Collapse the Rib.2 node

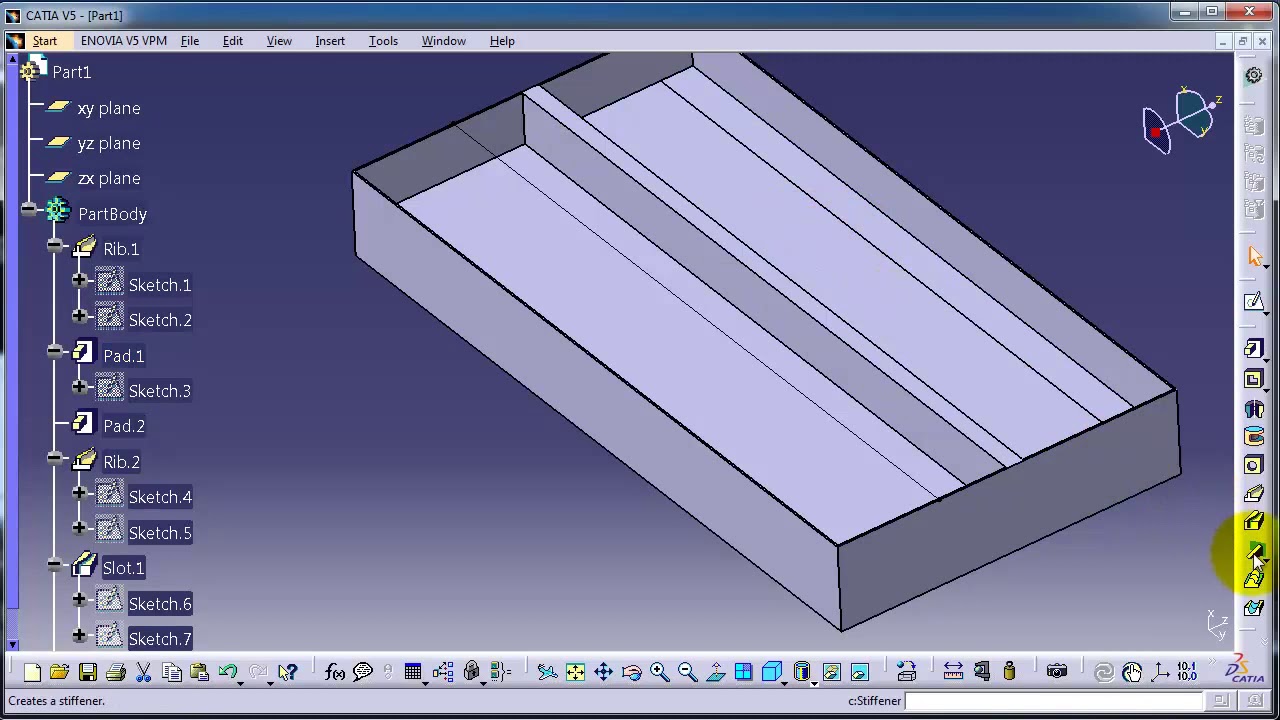point(54,458)
